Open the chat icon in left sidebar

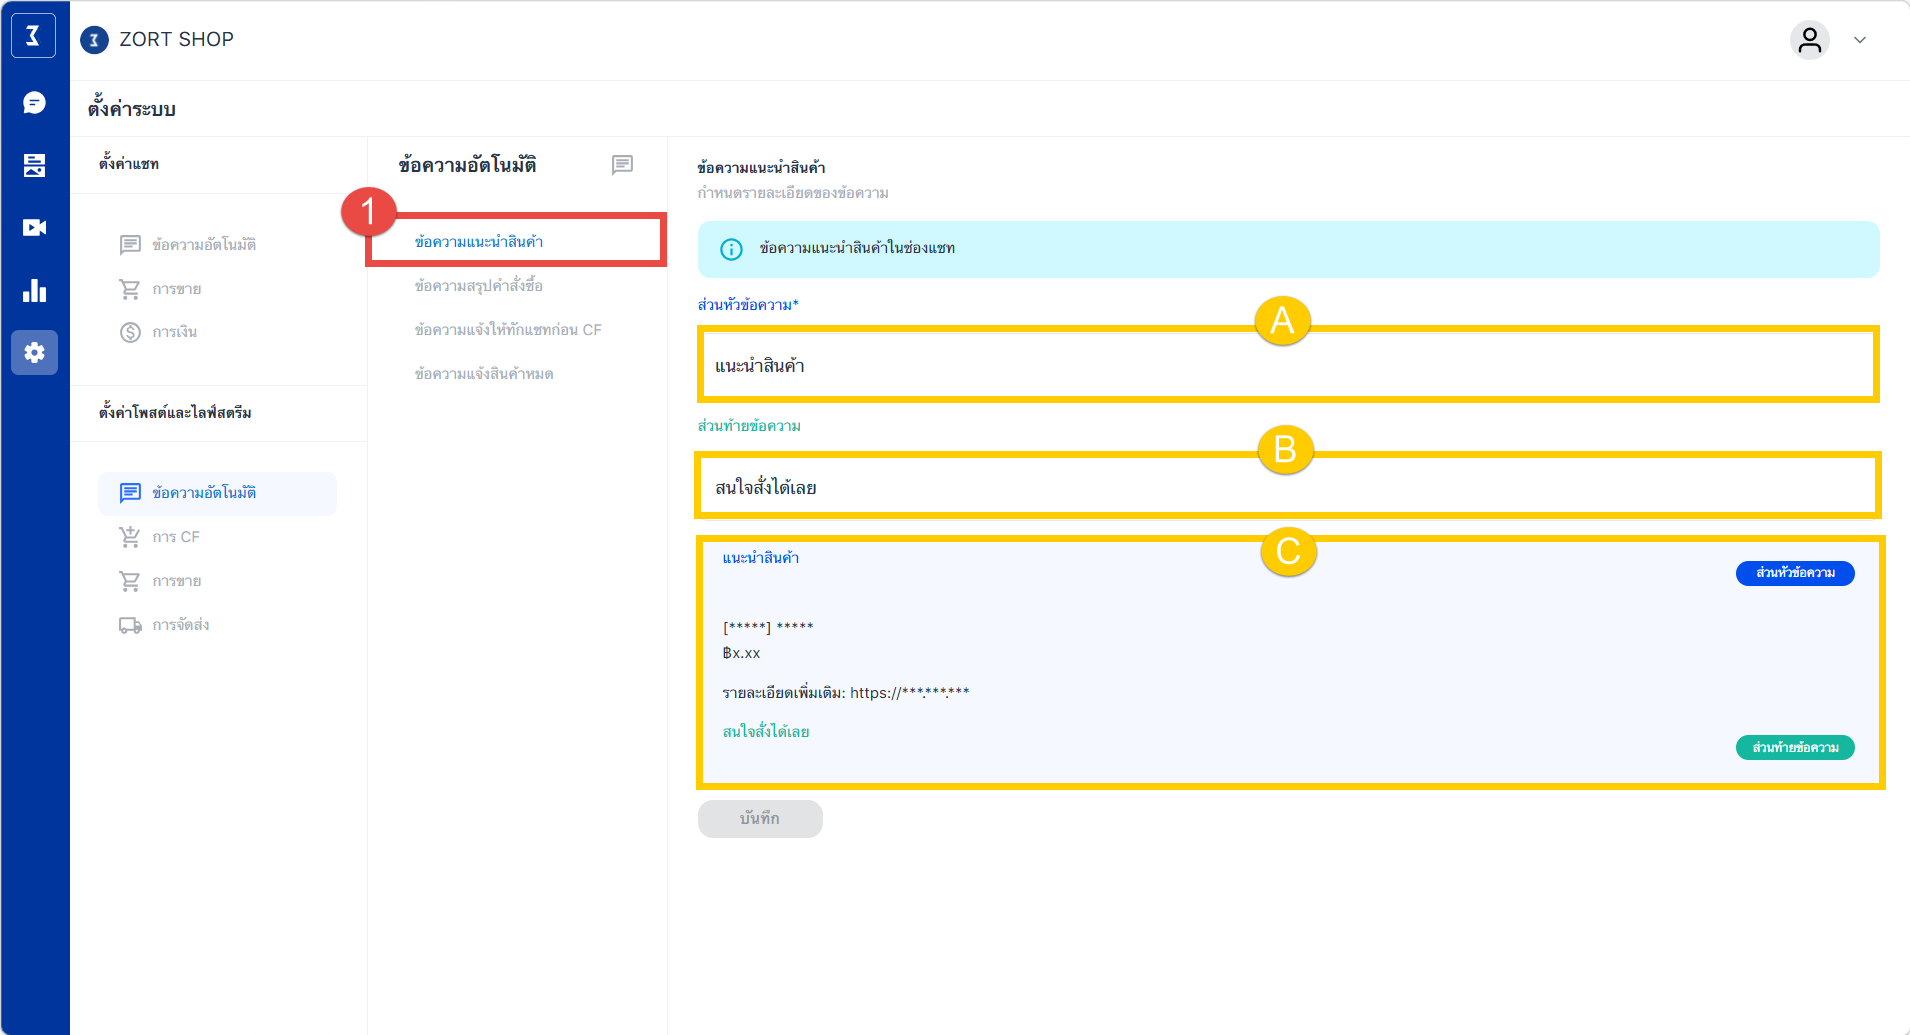34,103
